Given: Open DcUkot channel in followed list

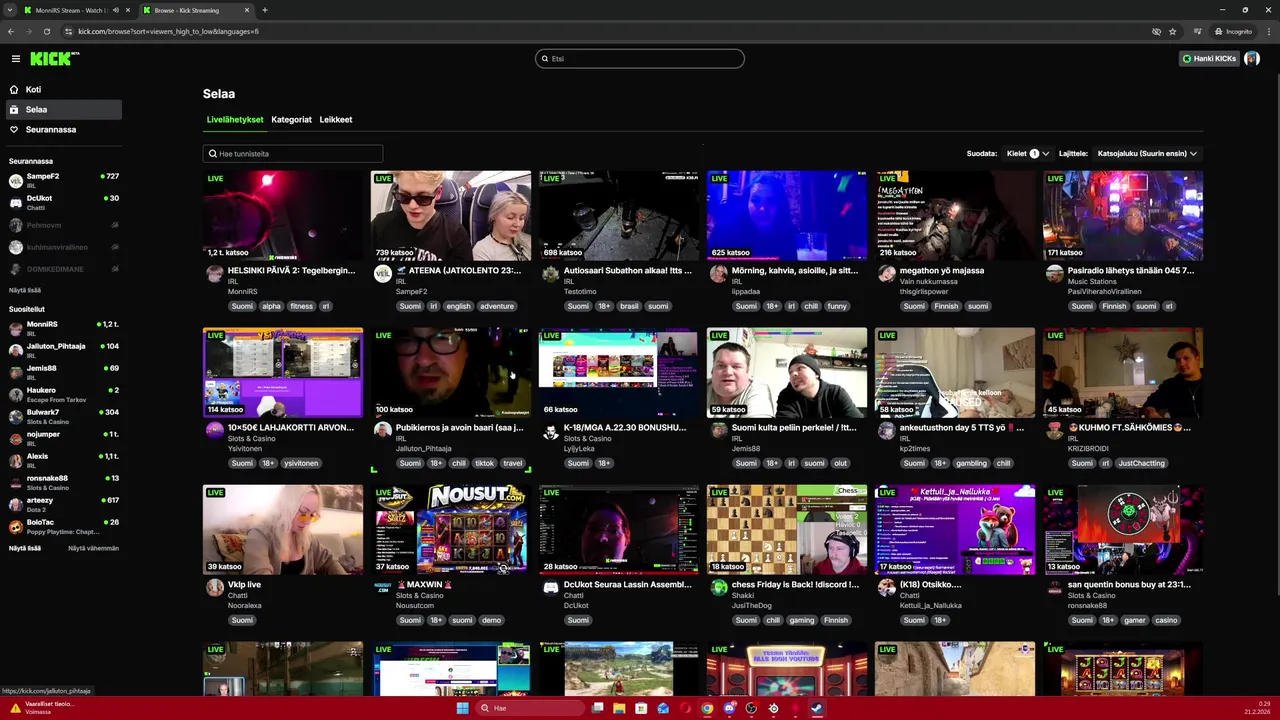Looking at the screenshot, I should [64, 202].
